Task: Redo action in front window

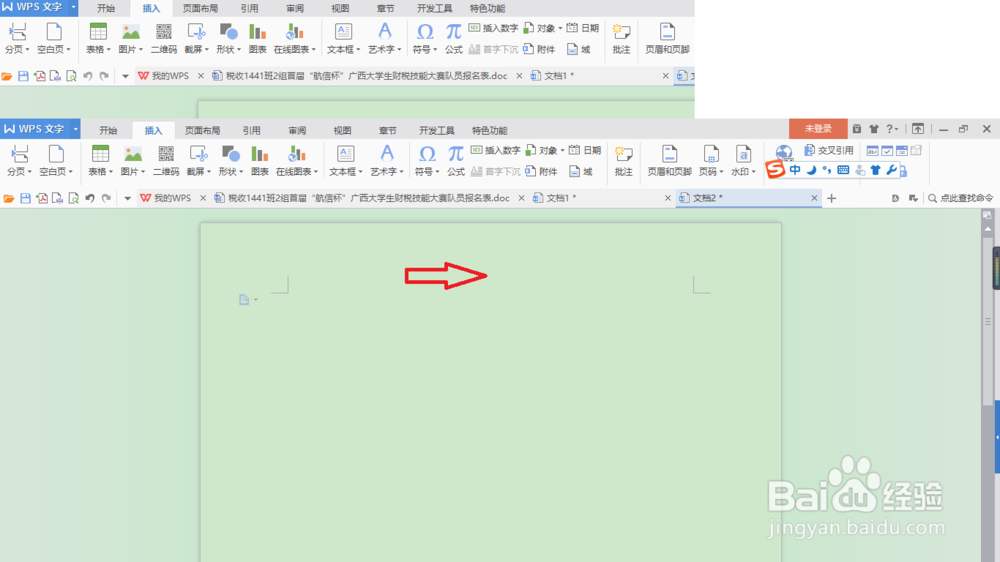Action: pos(107,198)
